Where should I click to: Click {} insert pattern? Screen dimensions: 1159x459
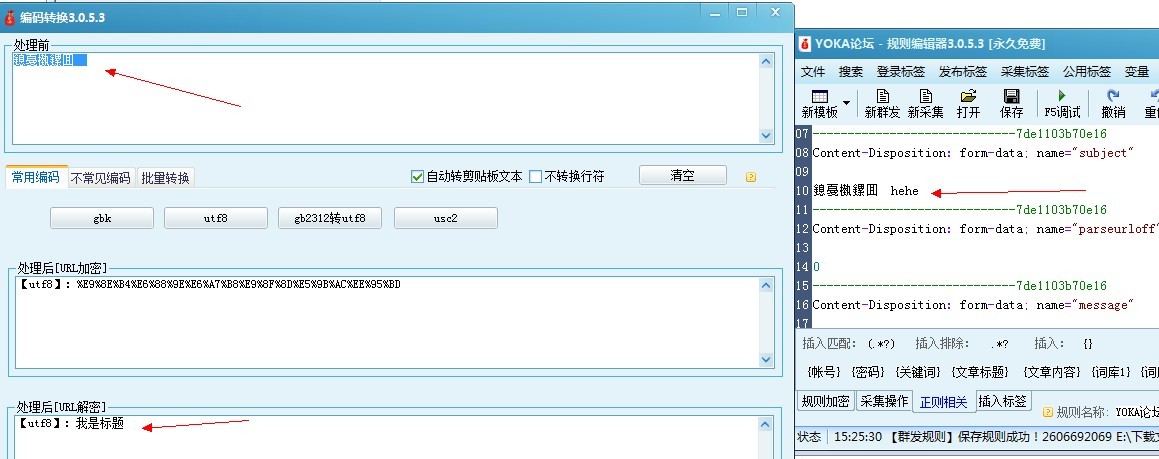click(x=1087, y=344)
